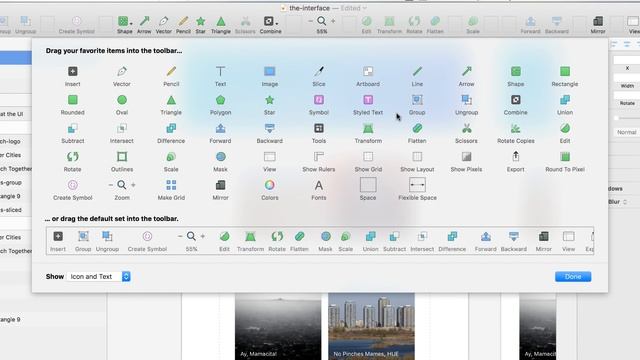This screenshot has height=360, width=640.
Task: Click the Tools item icon
Action: pos(319,128)
